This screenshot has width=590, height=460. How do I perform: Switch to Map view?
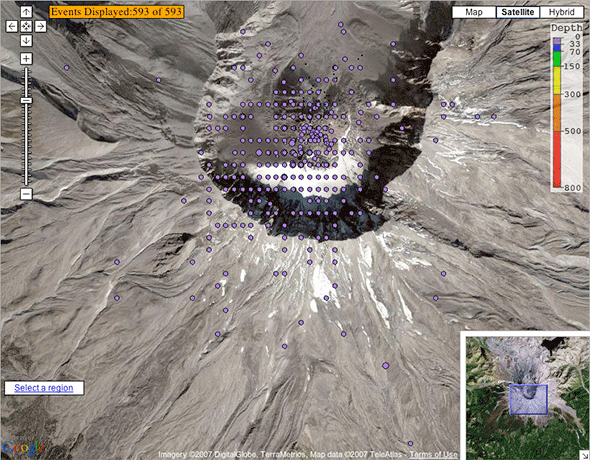pyautogui.click(x=474, y=12)
